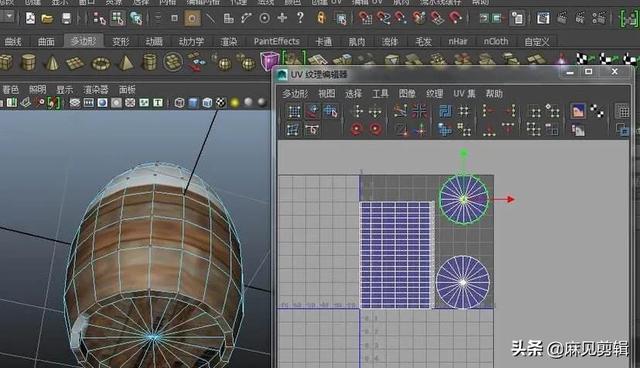Image resolution: width=640 pixels, height=368 pixels.
Task: Open UV editor 帮助 menu
Action: pyautogui.click(x=494, y=93)
